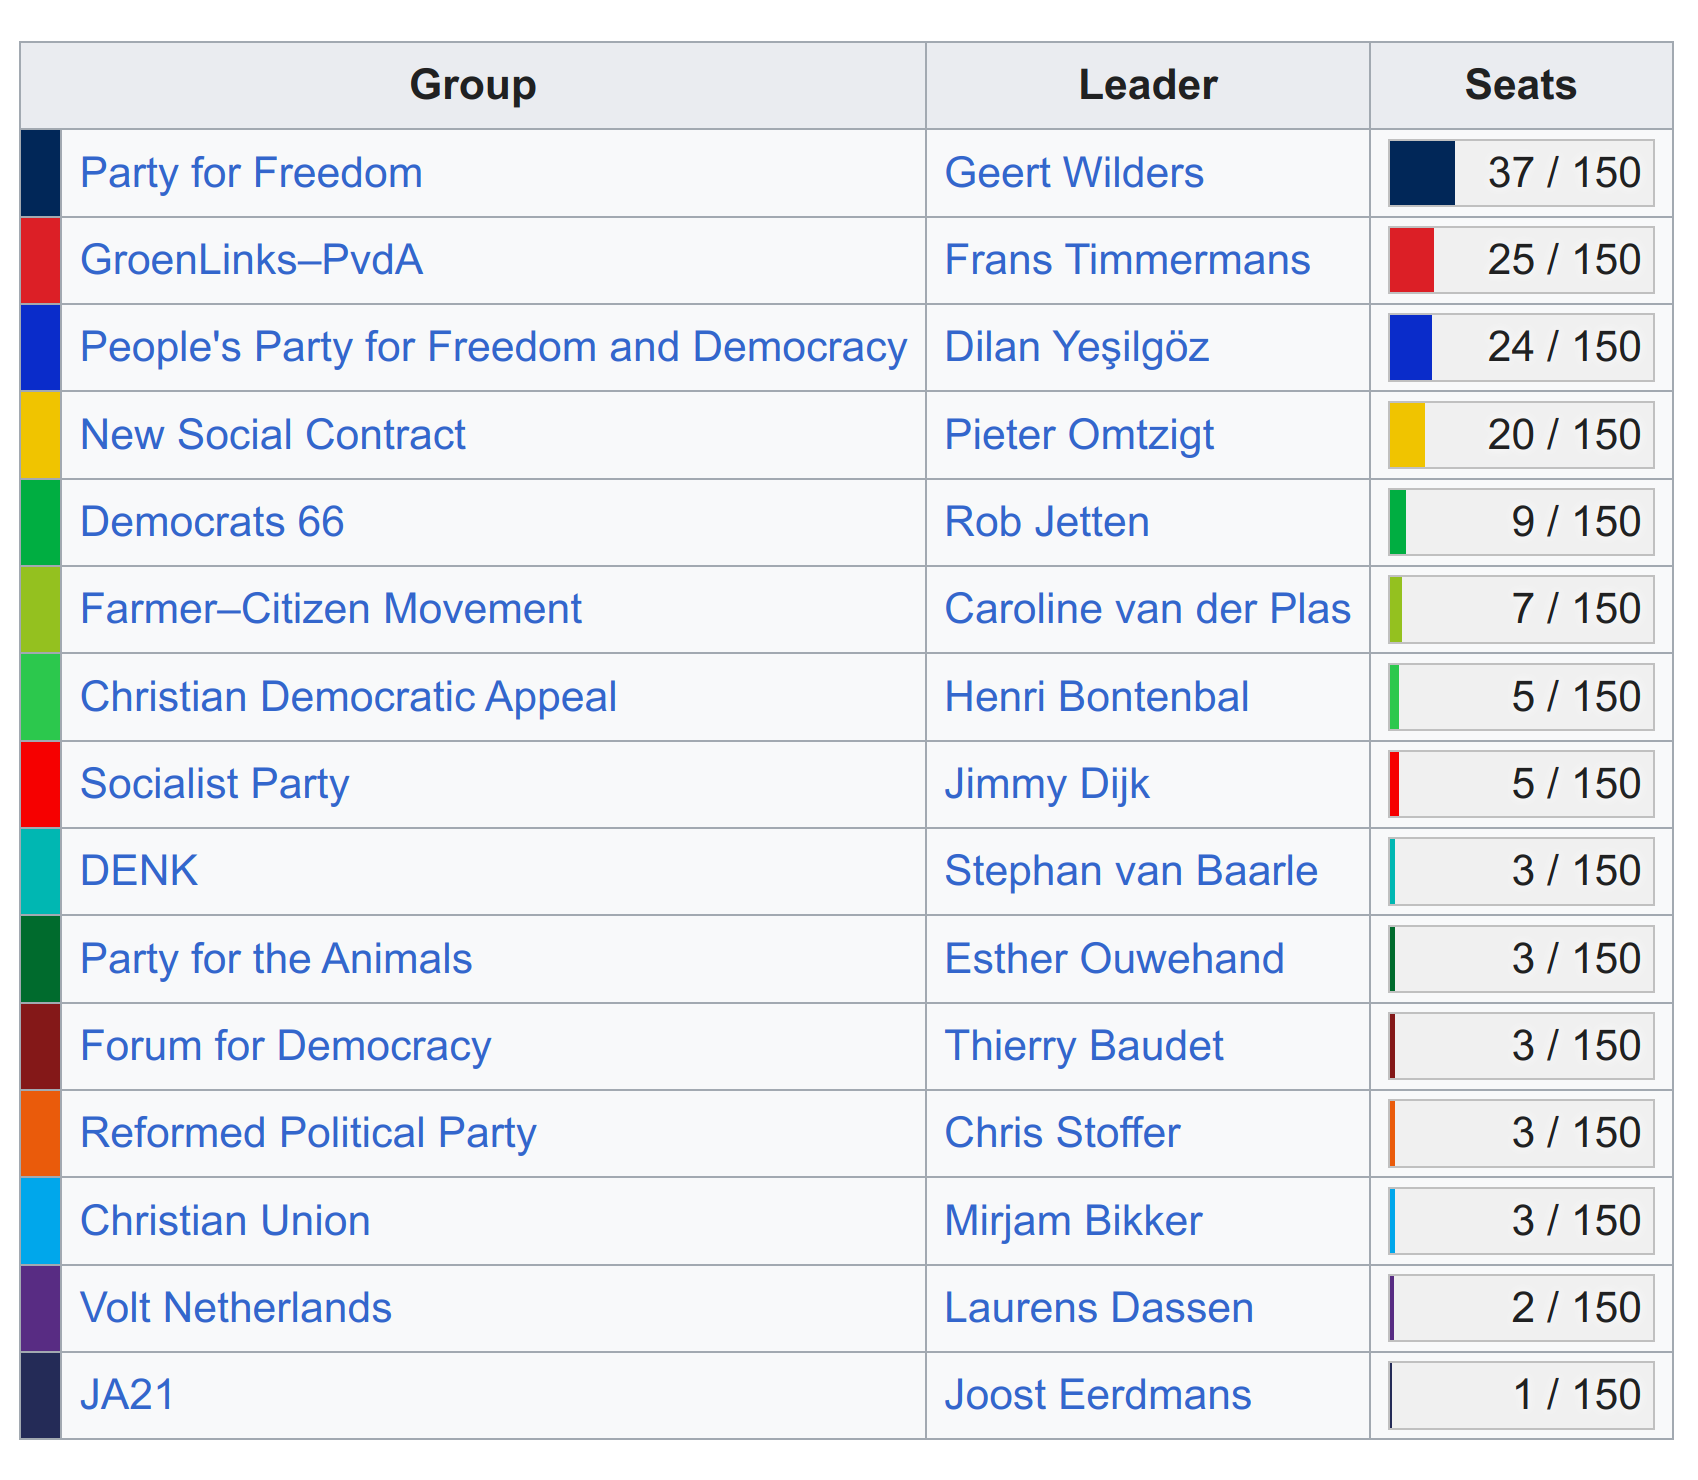The height and width of the screenshot is (1480, 1698).
Task: Open New Social Contract link
Action: [272, 435]
